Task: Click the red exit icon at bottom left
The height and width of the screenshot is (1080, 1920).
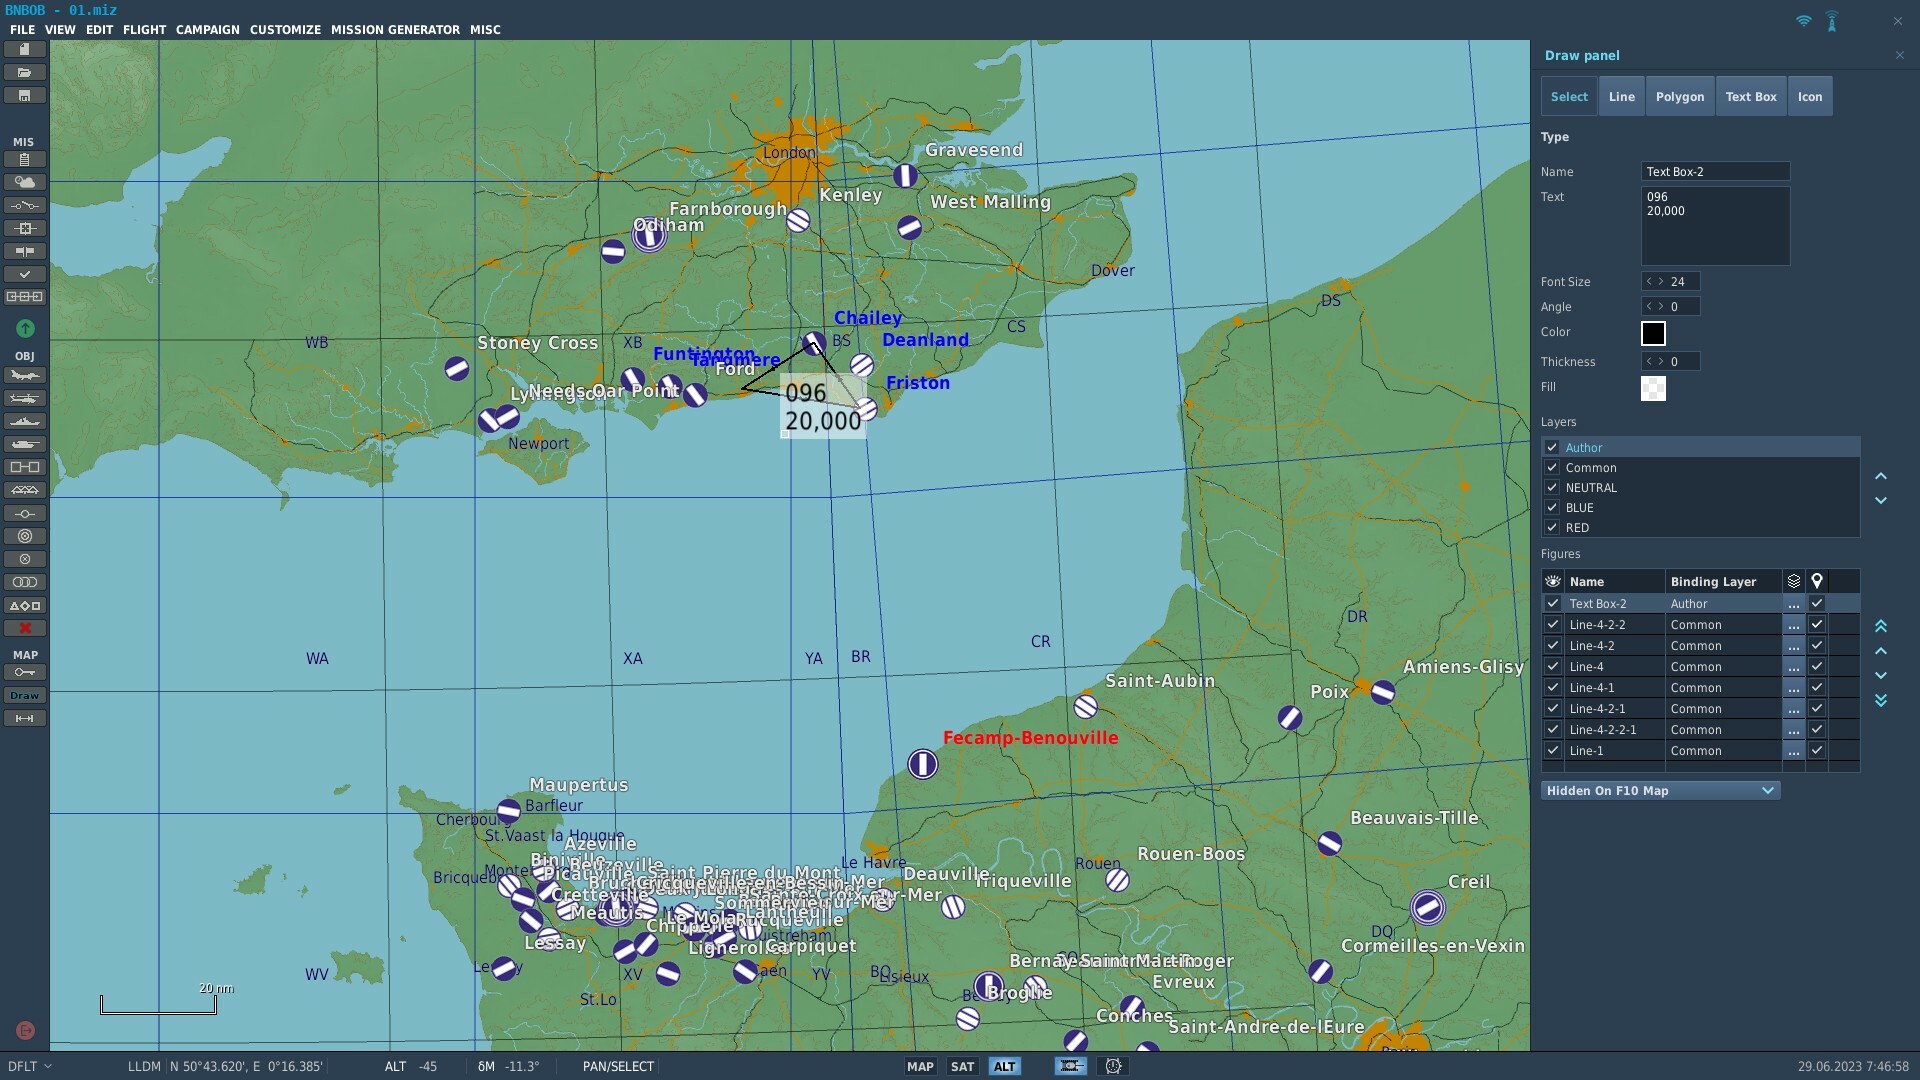Action: [26, 1030]
